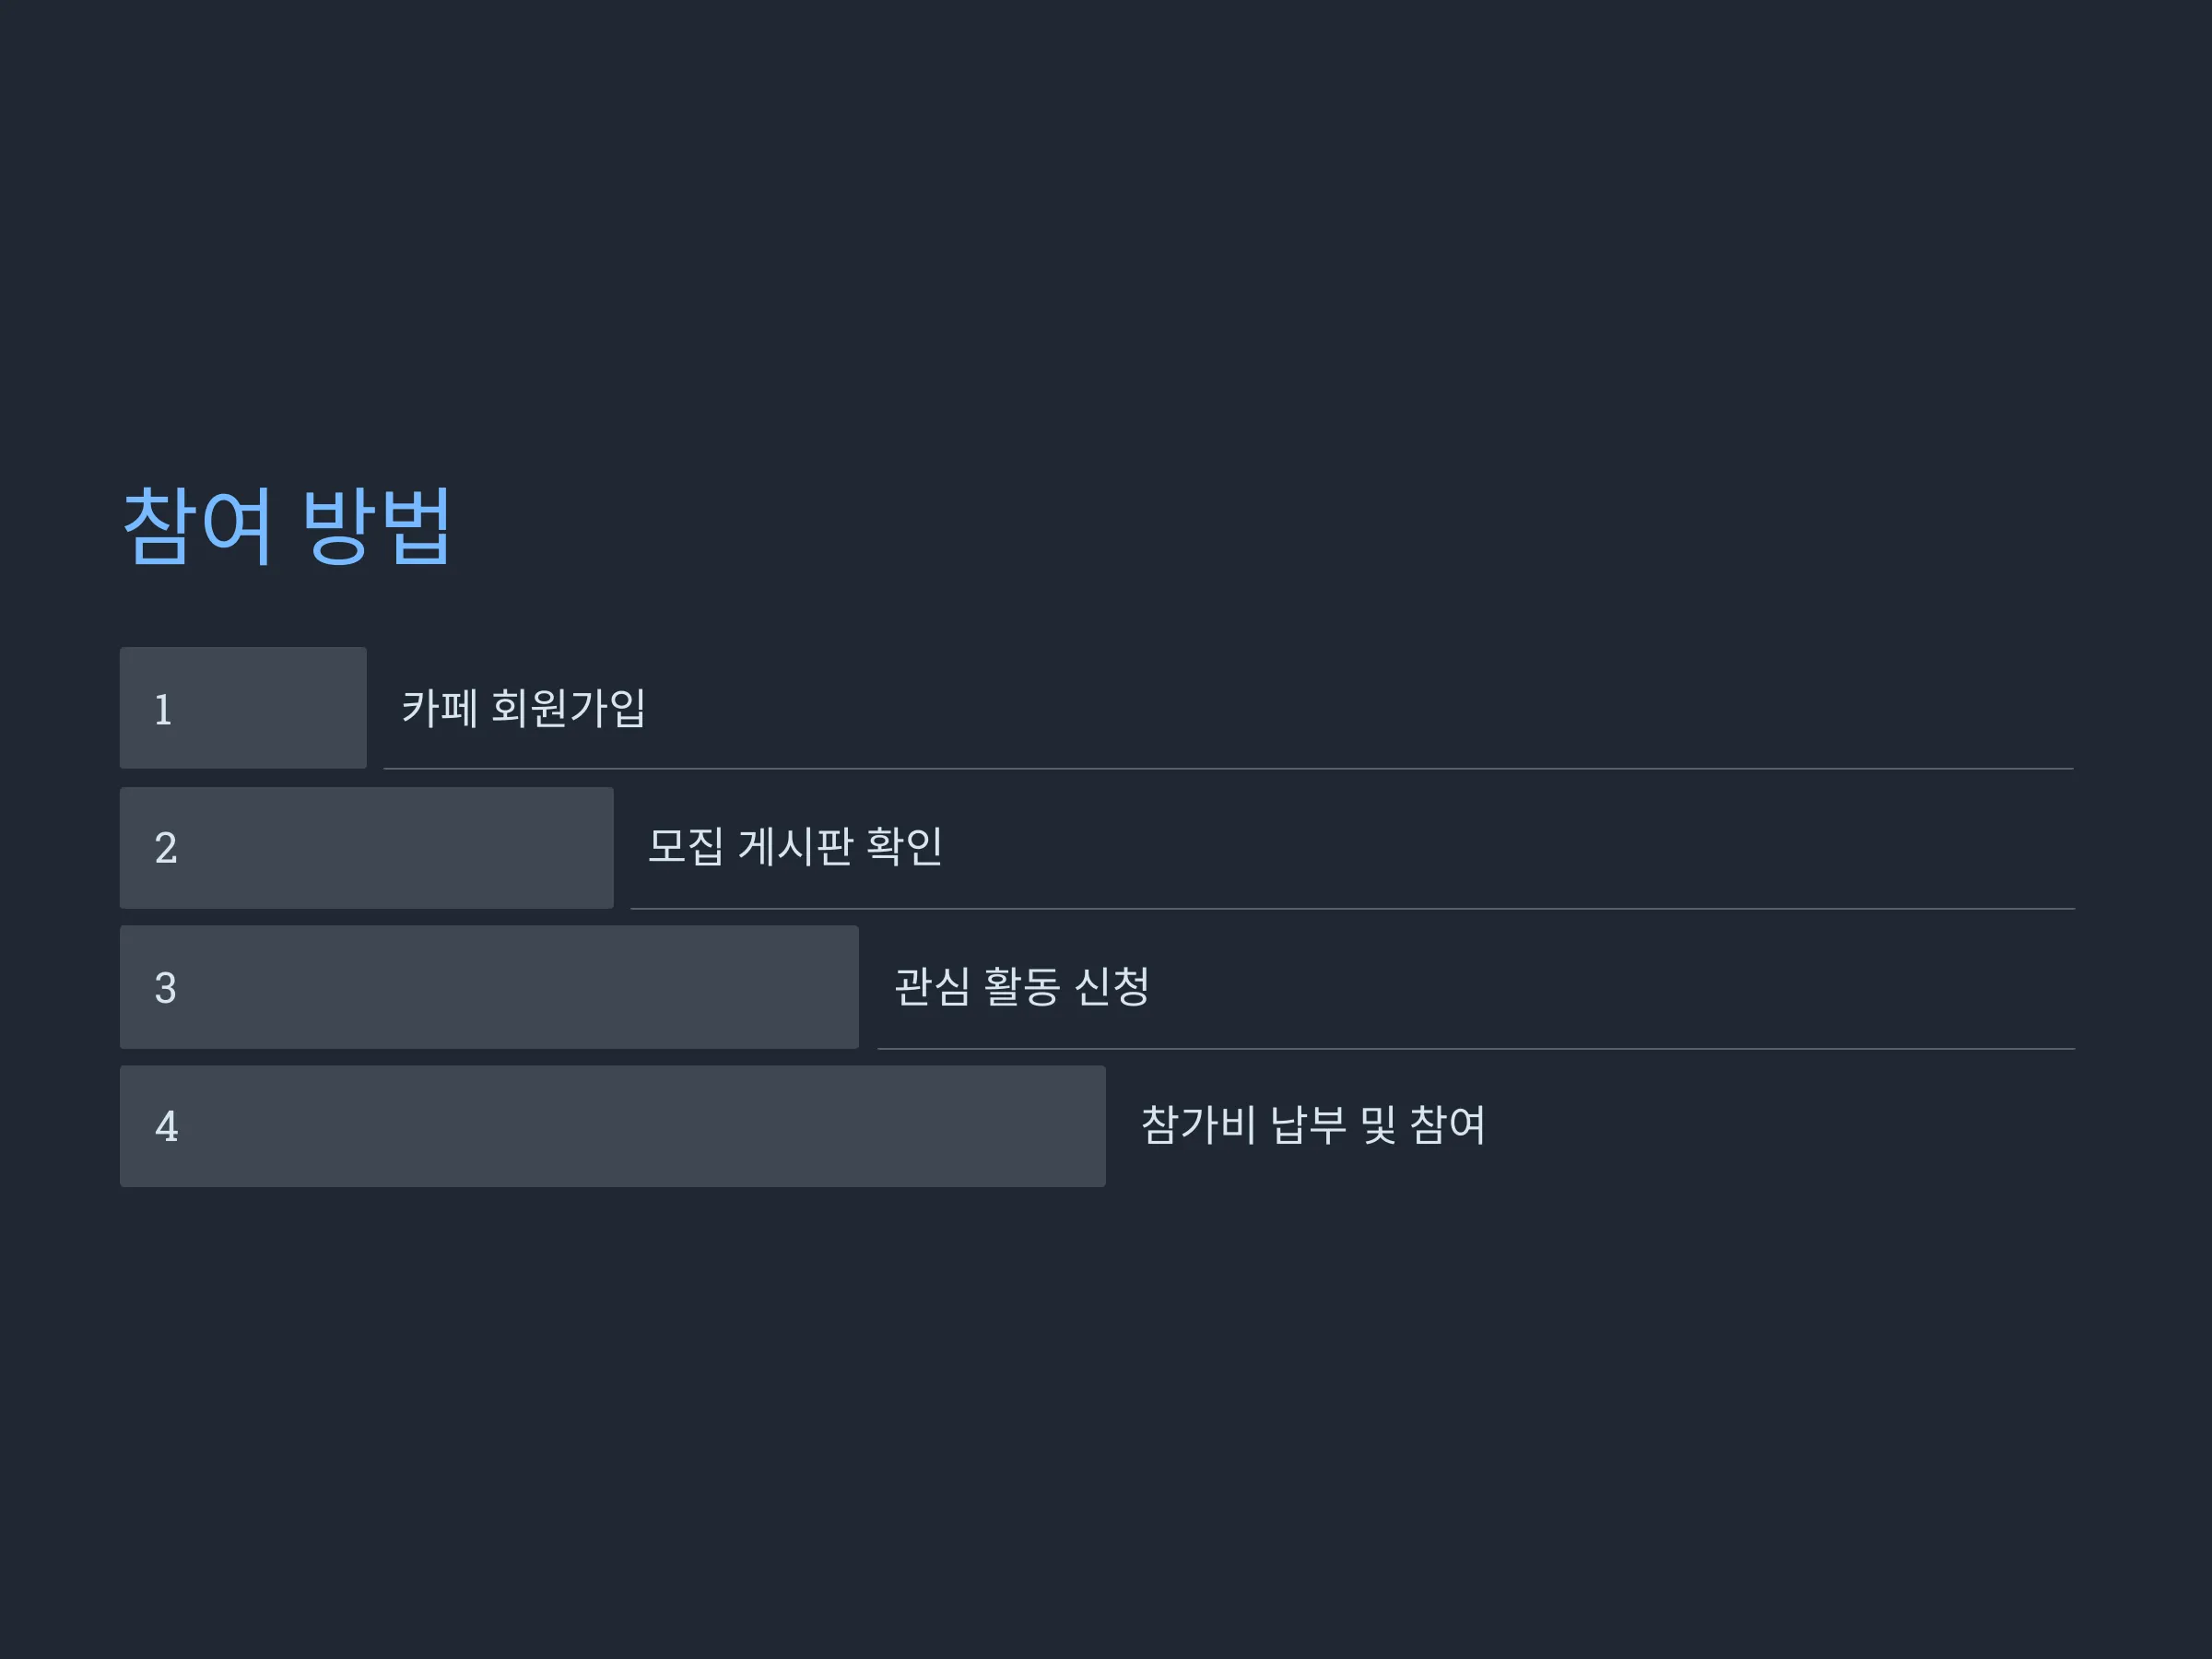
Task: Select the short gray bar beside "카페 회원가입"
Action: tap(243, 708)
